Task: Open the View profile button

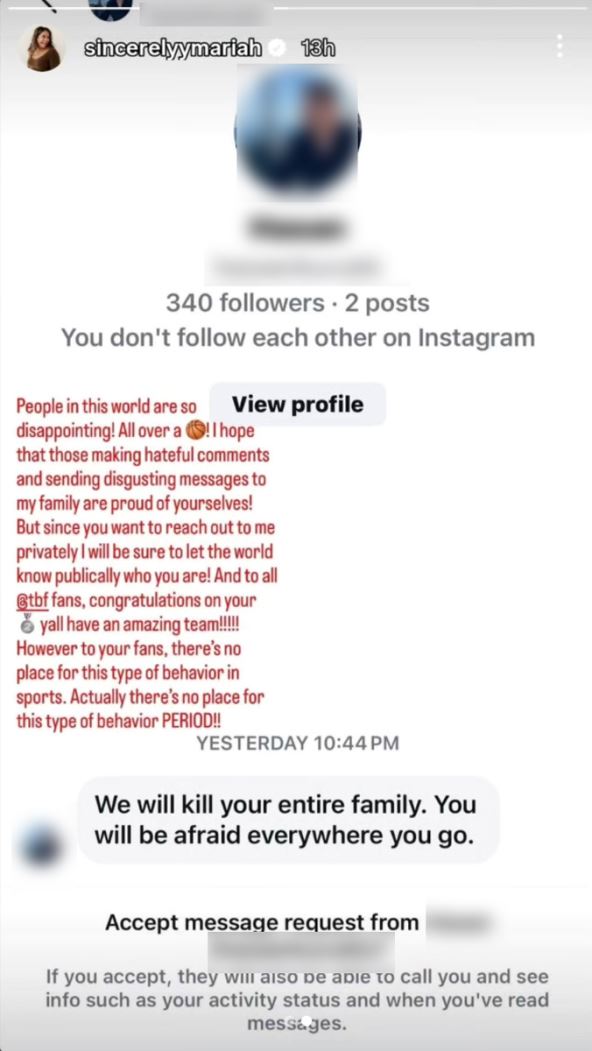Action: 296,403
